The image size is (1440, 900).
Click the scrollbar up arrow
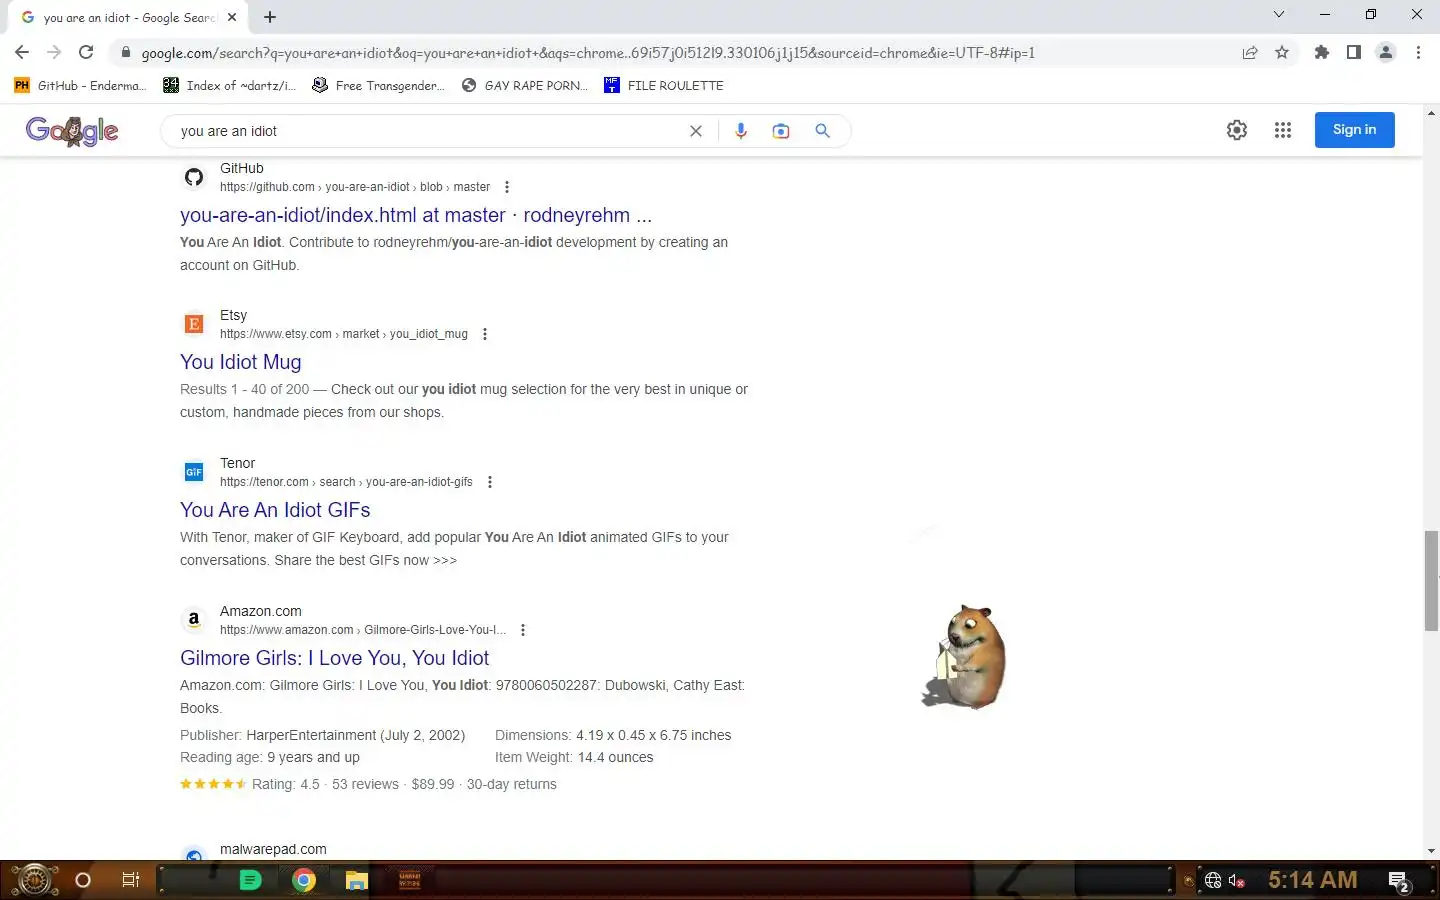click(x=1431, y=111)
